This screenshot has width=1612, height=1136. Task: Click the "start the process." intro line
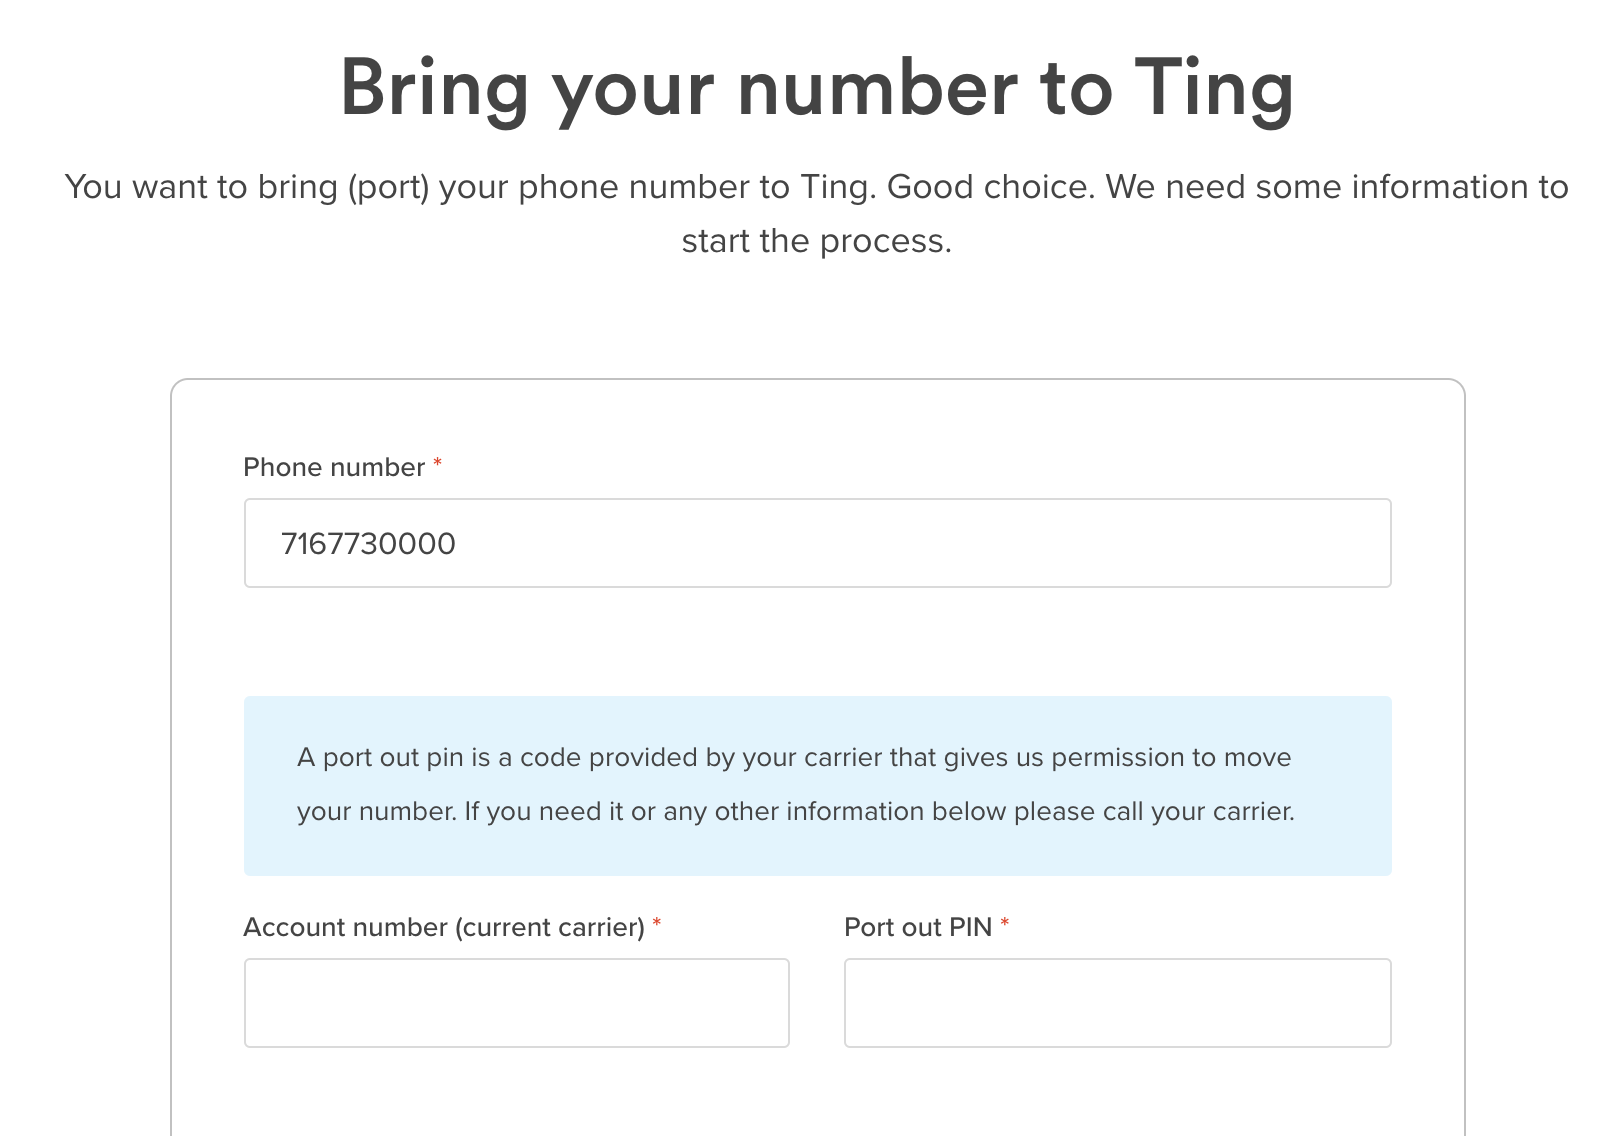816,241
